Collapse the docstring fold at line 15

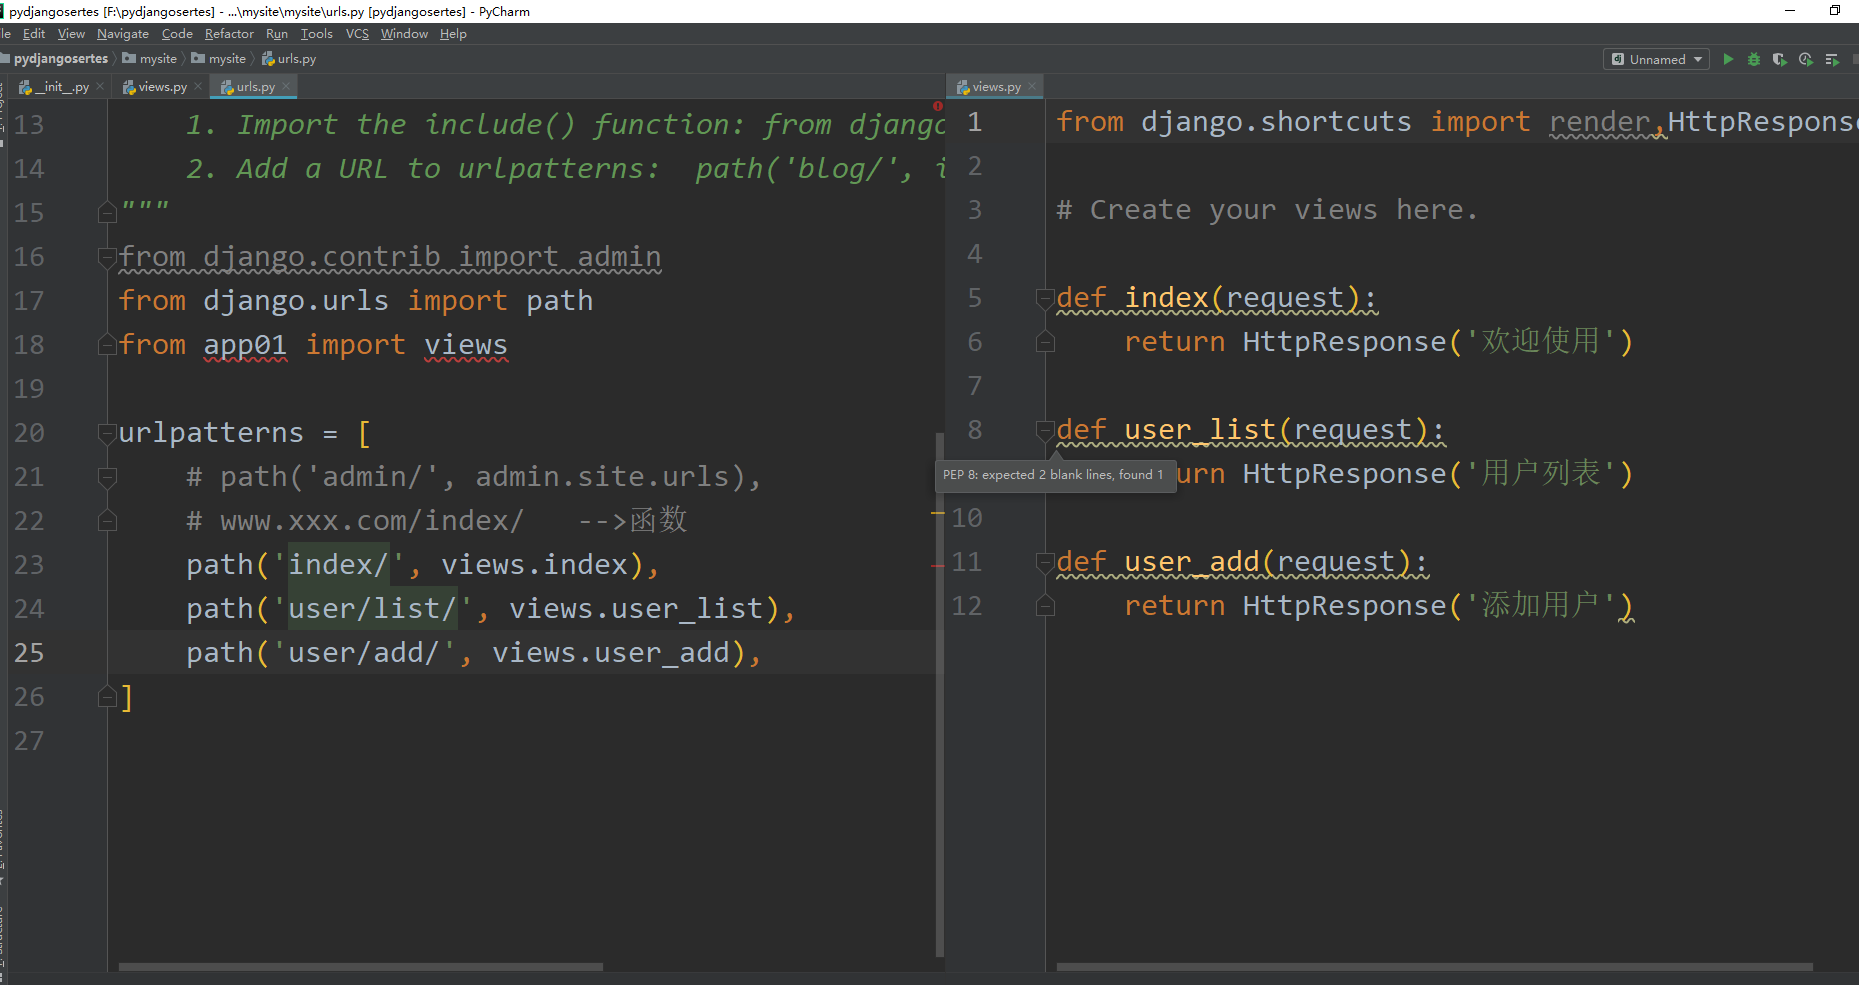coord(108,212)
